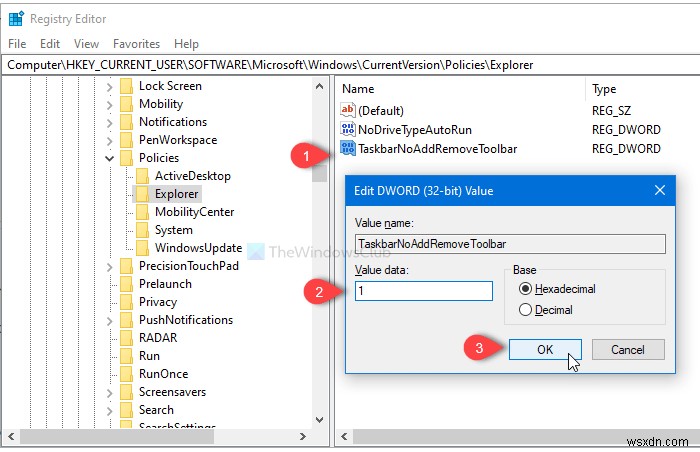The height and width of the screenshot is (452, 700).
Task: Expand the Lock Screen key
Action: click(x=110, y=87)
